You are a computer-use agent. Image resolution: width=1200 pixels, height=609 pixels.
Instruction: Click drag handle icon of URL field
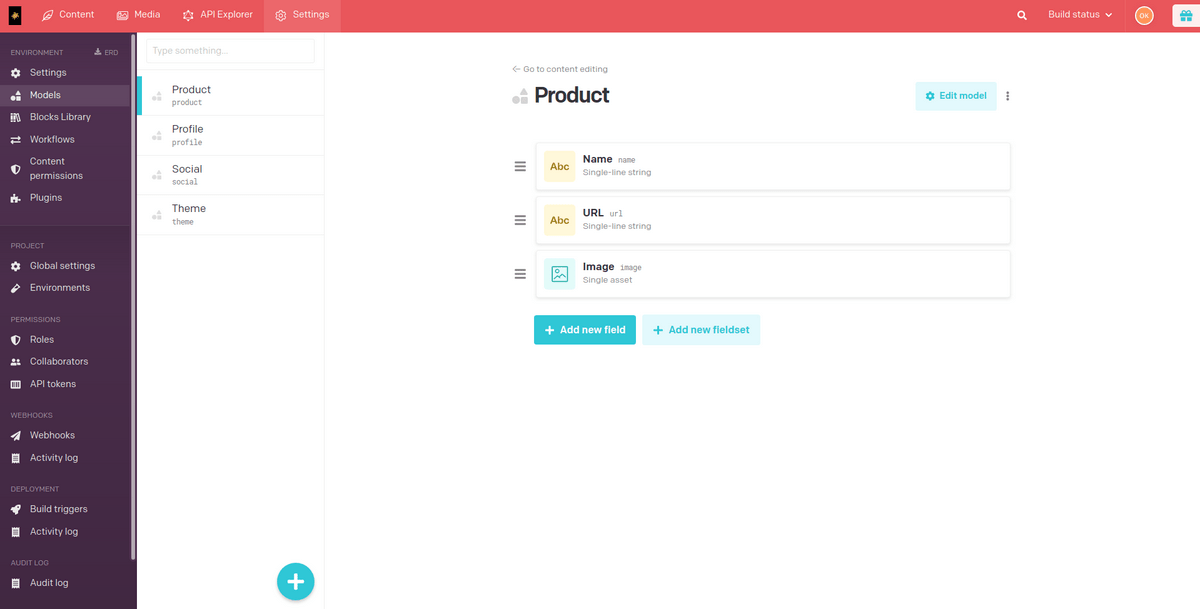520,220
